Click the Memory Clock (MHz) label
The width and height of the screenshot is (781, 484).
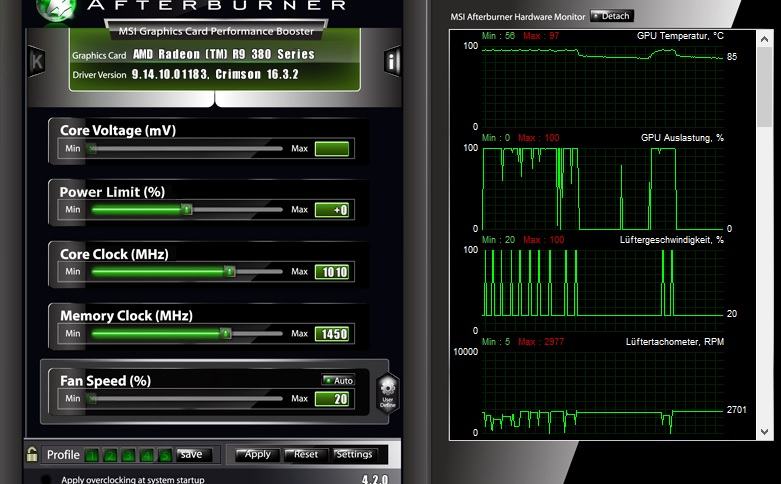127,316
